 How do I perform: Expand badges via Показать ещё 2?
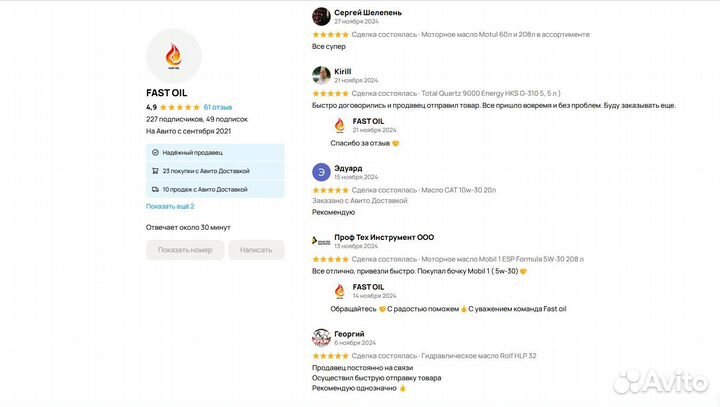(x=170, y=206)
